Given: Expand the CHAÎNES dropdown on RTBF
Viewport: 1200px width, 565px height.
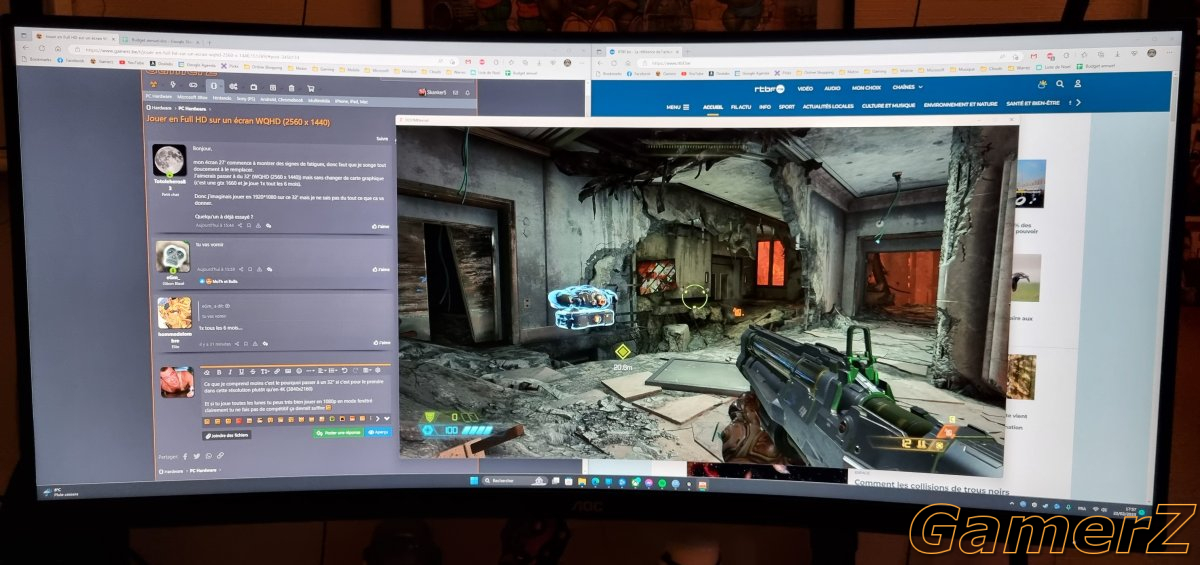Looking at the screenshot, I should 907,87.
